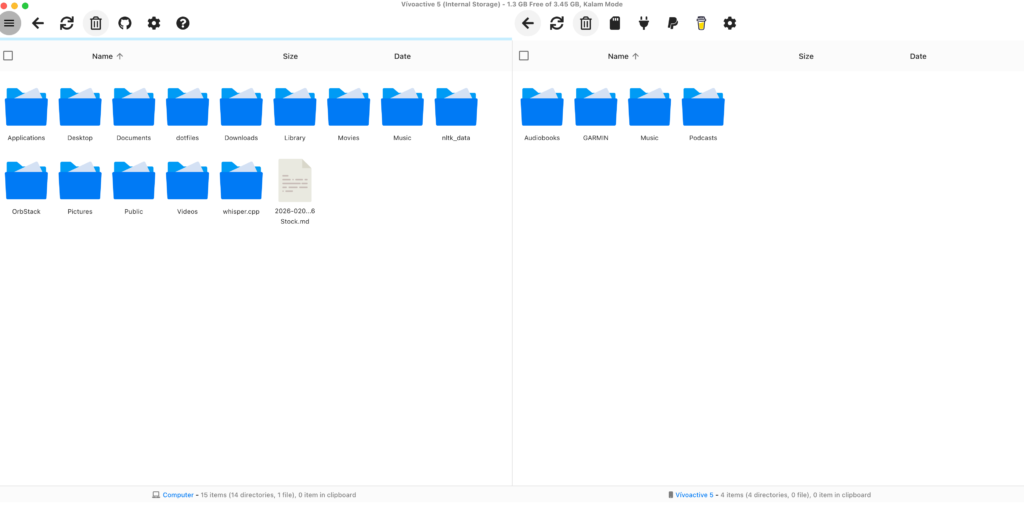Click the plug MTP mode icon
The width and height of the screenshot is (1024, 506).
click(x=644, y=23)
